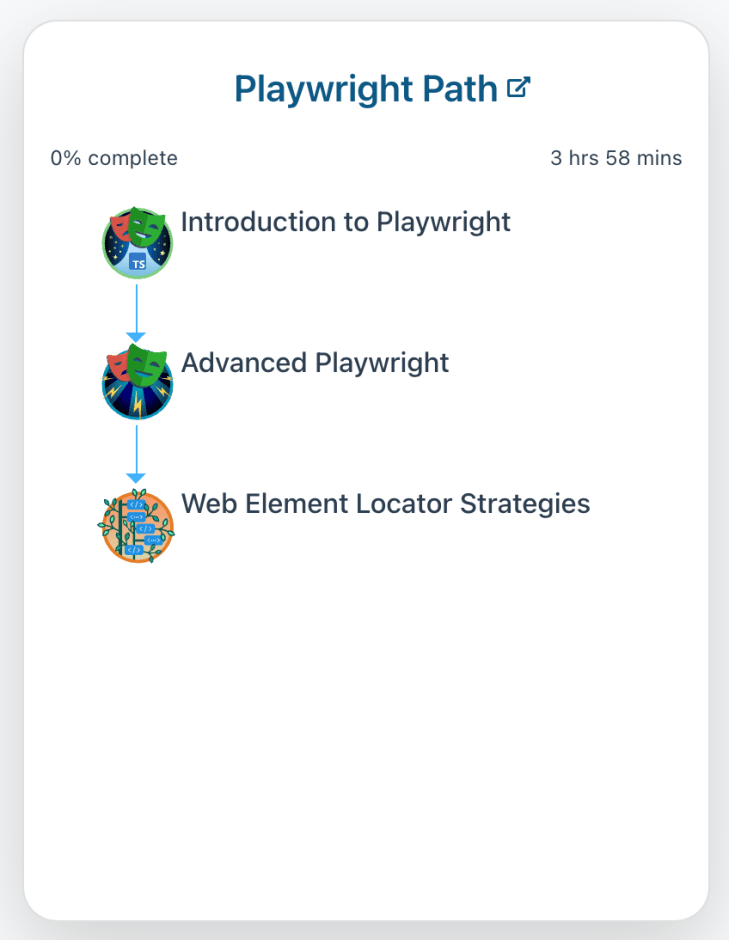Click the Web Element Locator Strategies badge
This screenshot has width=729, height=940.
pos(137,526)
